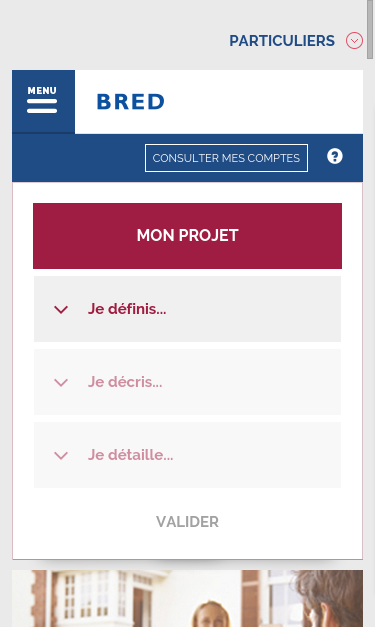Click the MENU text above the hamburger lines

42,91
